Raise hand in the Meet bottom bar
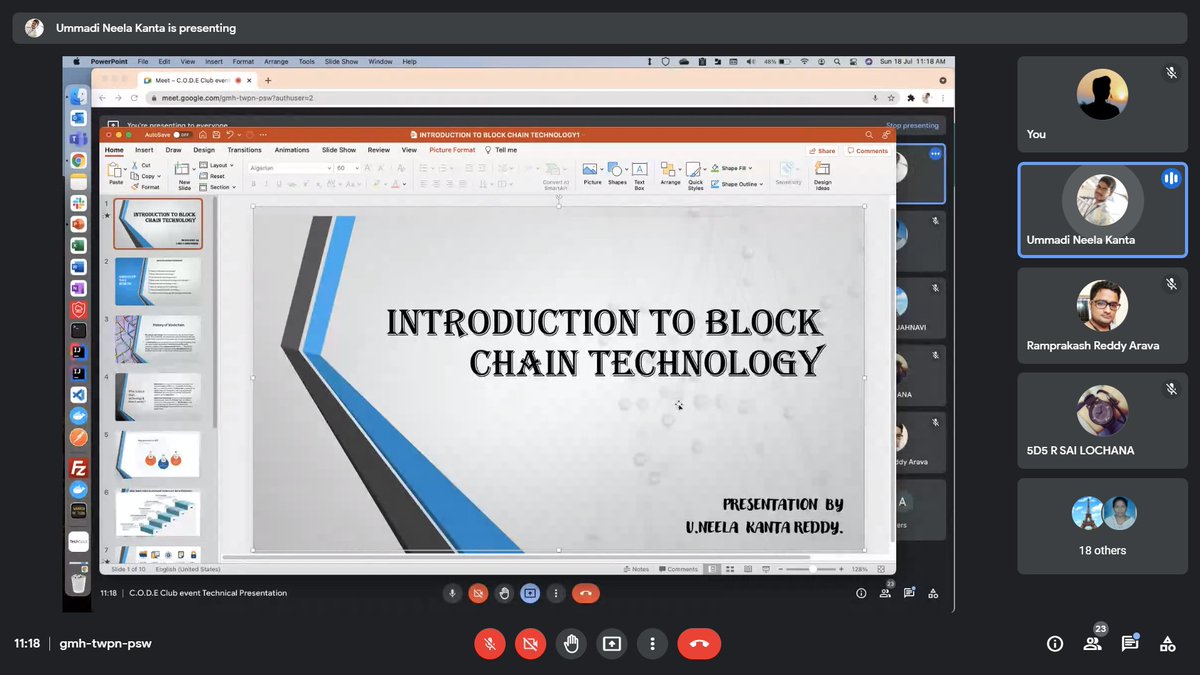 pyautogui.click(x=571, y=644)
